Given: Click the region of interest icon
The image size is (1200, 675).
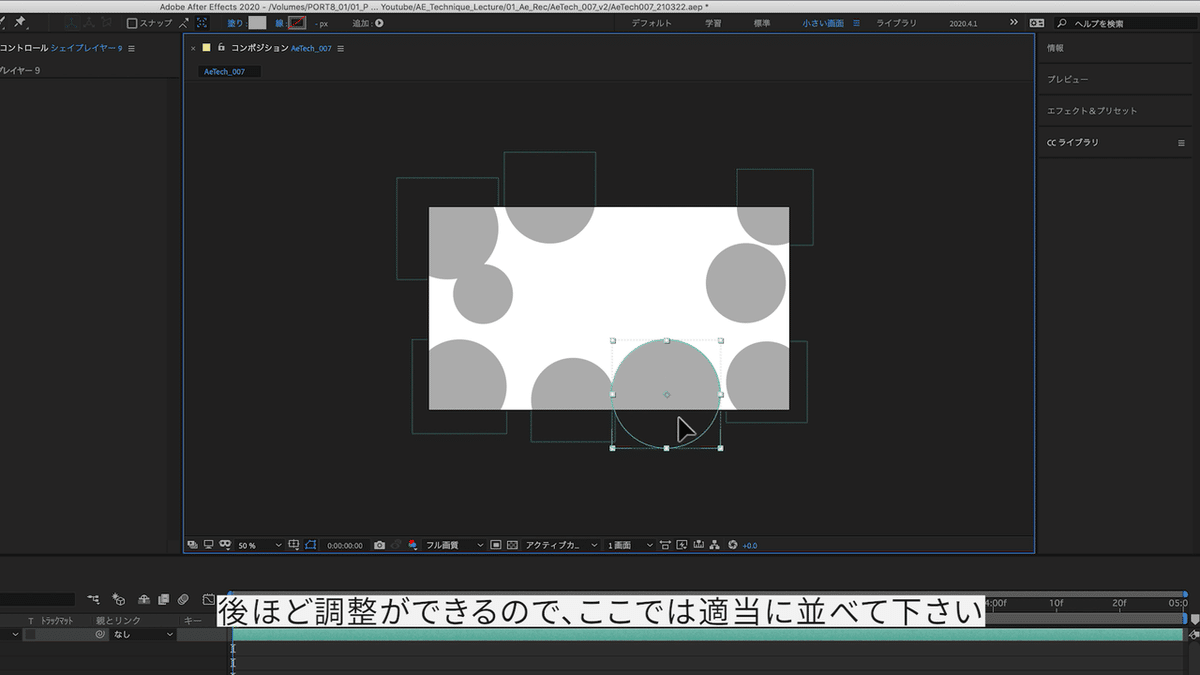Looking at the screenshot, I should pos(497,545).
